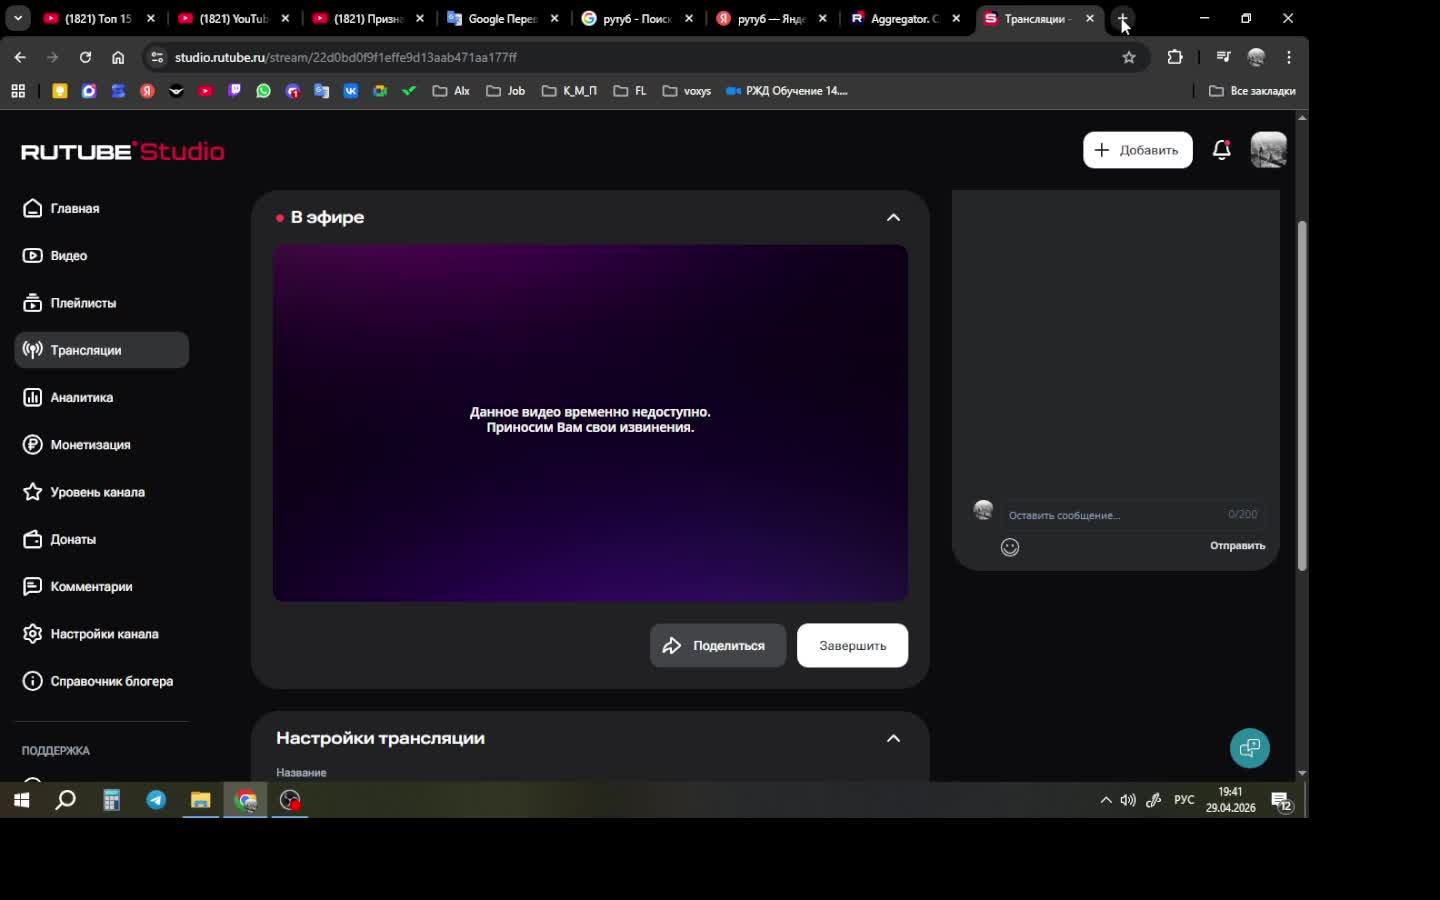This screenshot has width=1440, height=900.
Task: Go to Донаты section
Action: click(60, 539)
